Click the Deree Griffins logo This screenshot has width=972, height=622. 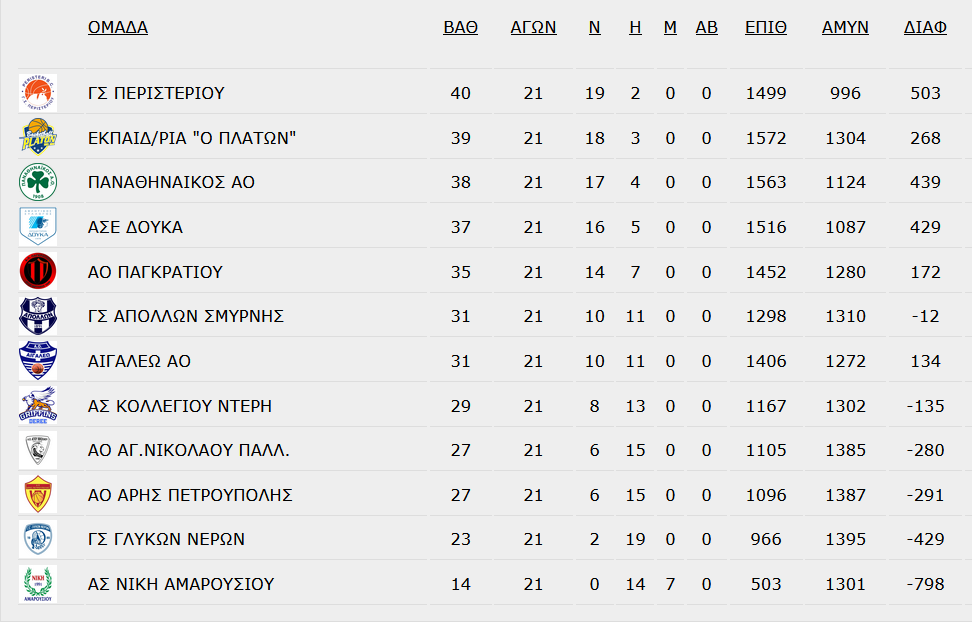tap(38, 405)
